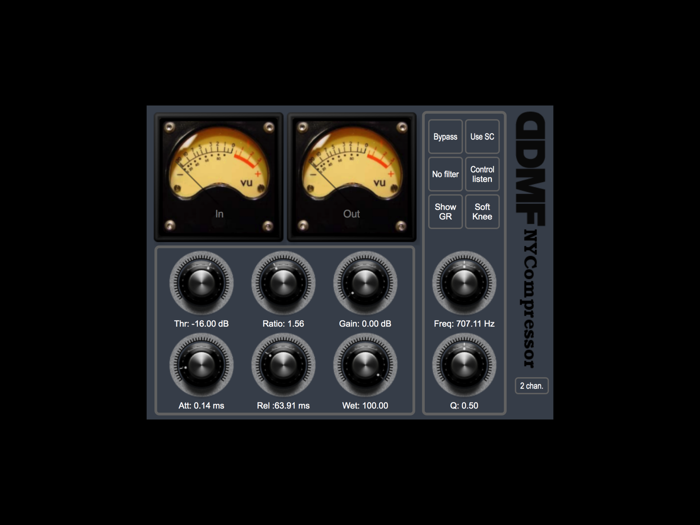Click the Gain knob
Screen dimensions: 700x525
point(365,283)
